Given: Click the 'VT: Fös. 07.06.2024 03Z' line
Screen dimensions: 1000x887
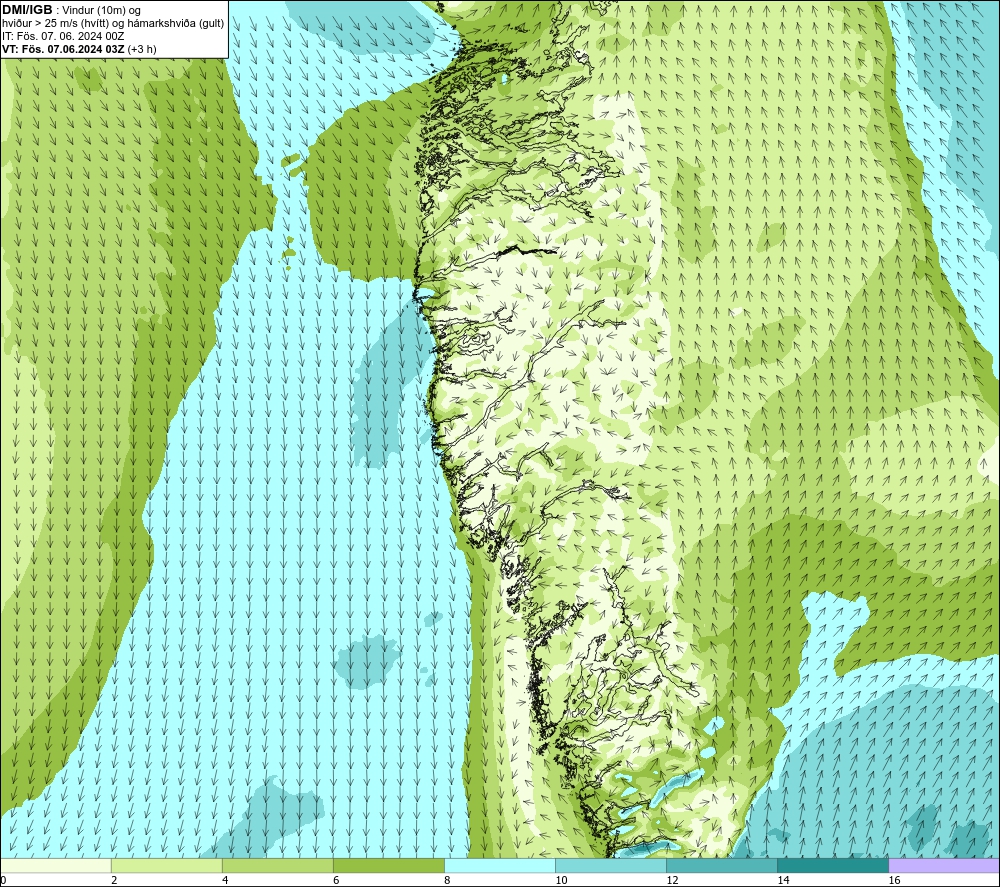Looking at the screenshot, I should [x=63, y=49].
